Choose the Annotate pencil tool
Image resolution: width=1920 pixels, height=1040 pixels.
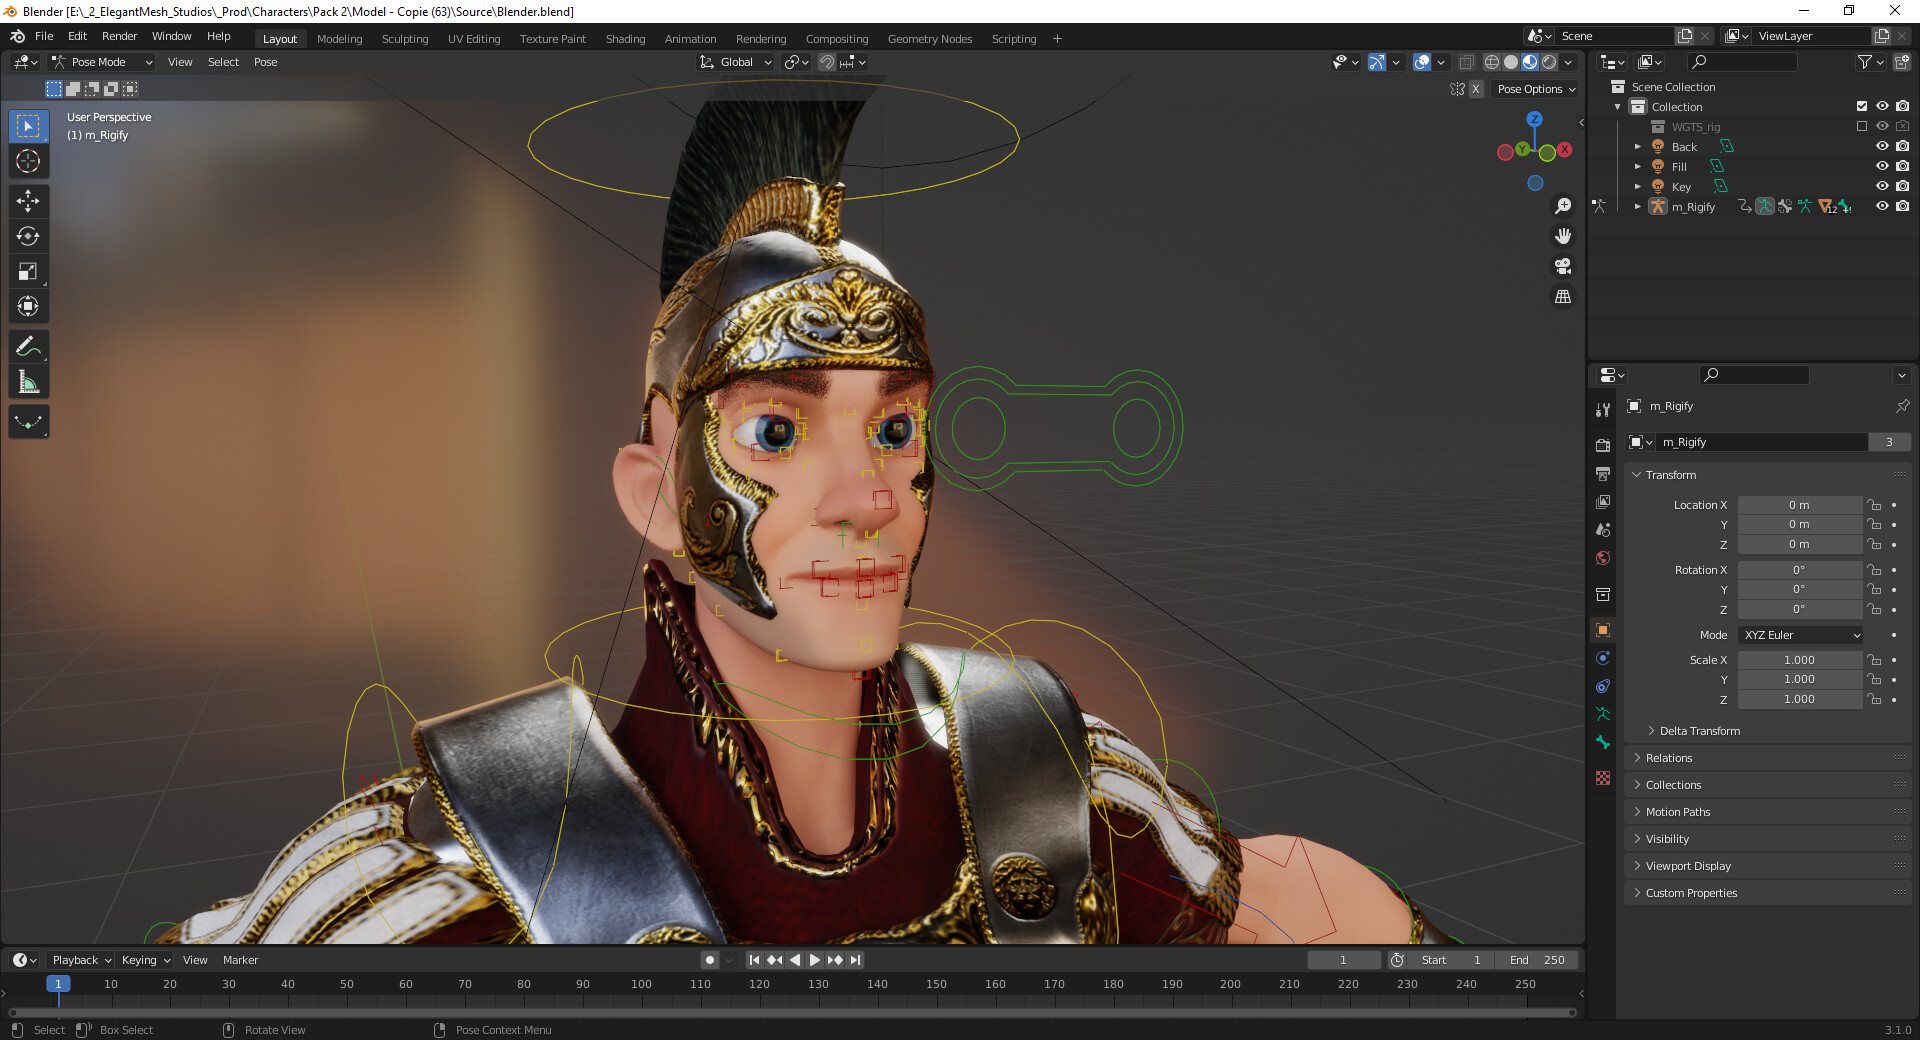coord(28,347)
